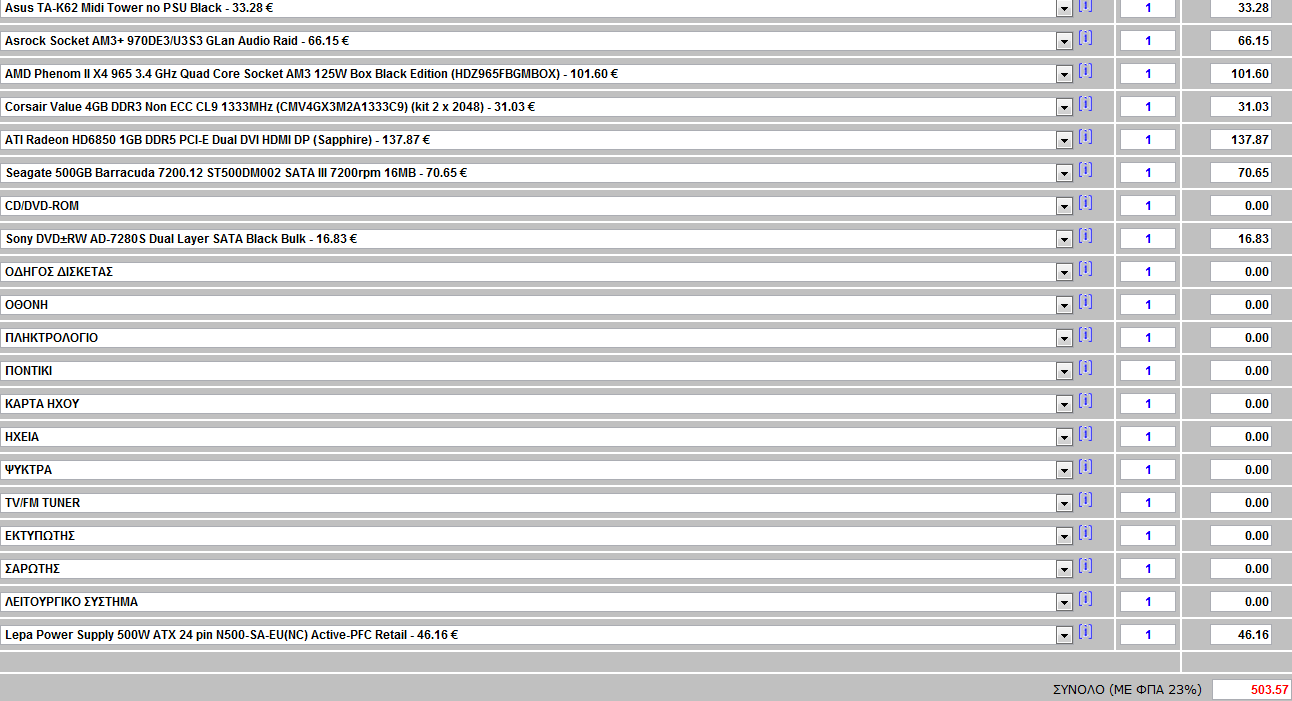View info icon for ΣΑΡΩΤΗΣ
Viewport: 1292px width, 701px height.
point(1085,566)
